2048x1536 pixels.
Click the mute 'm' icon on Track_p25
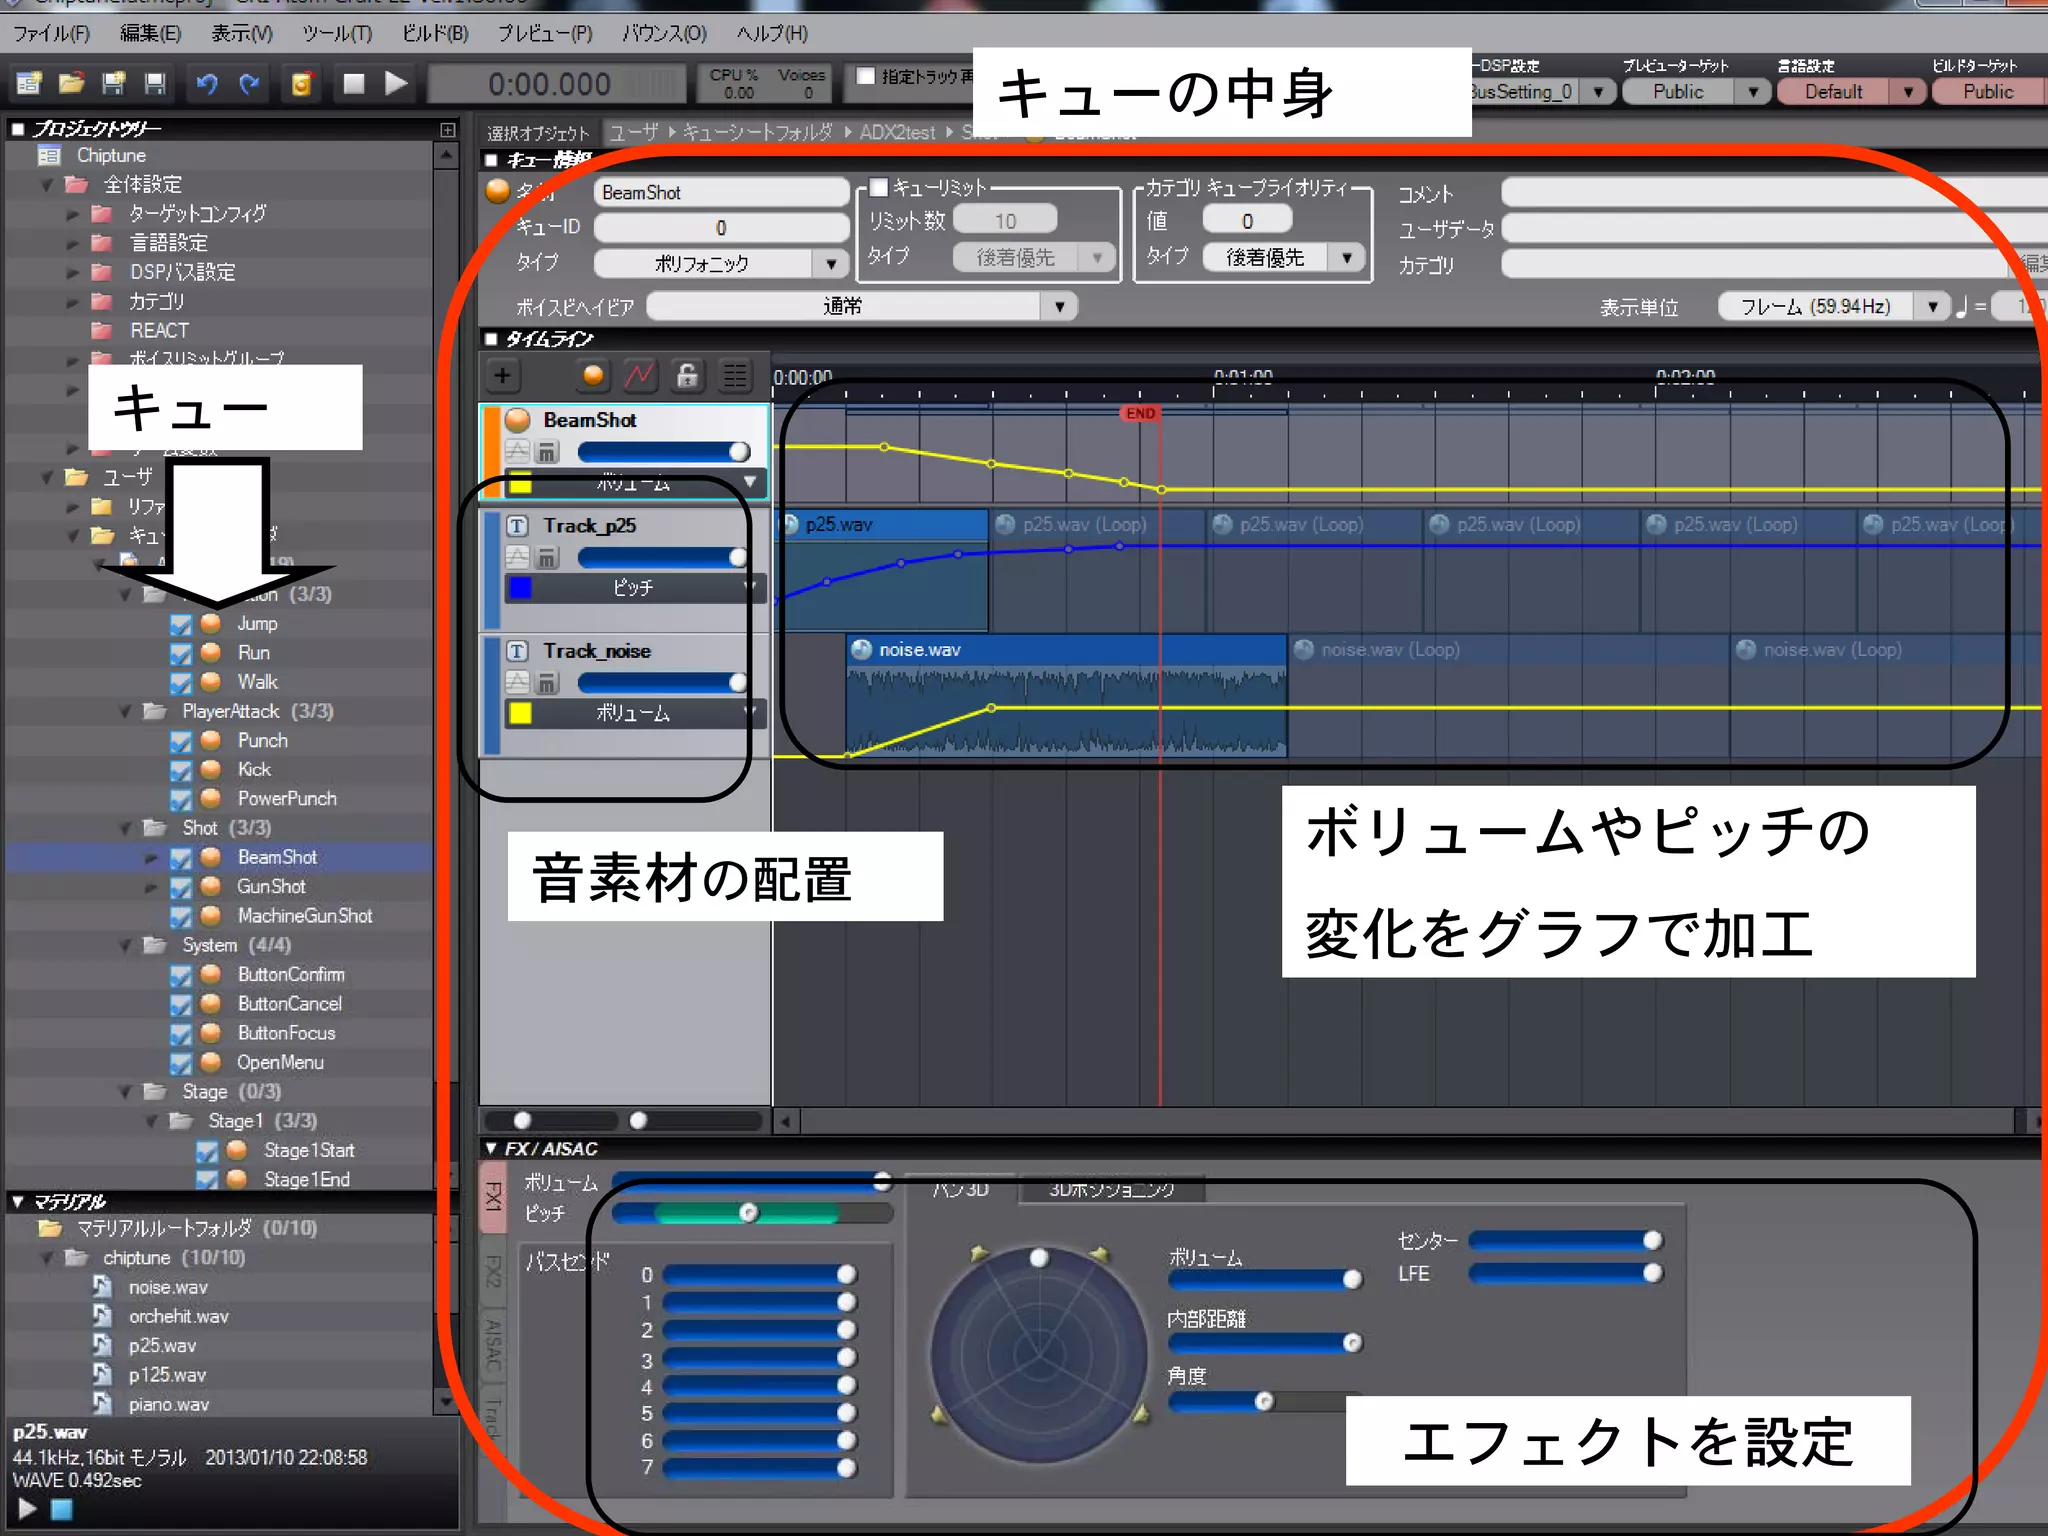[547, 558]
